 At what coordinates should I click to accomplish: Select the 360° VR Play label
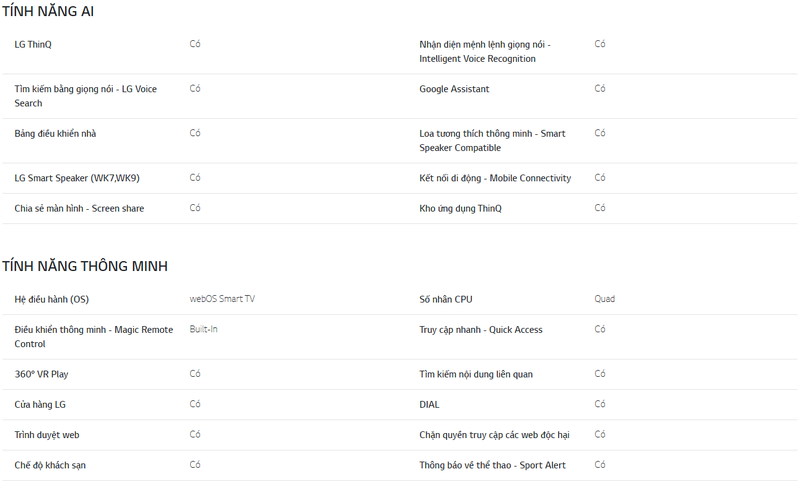41,375
